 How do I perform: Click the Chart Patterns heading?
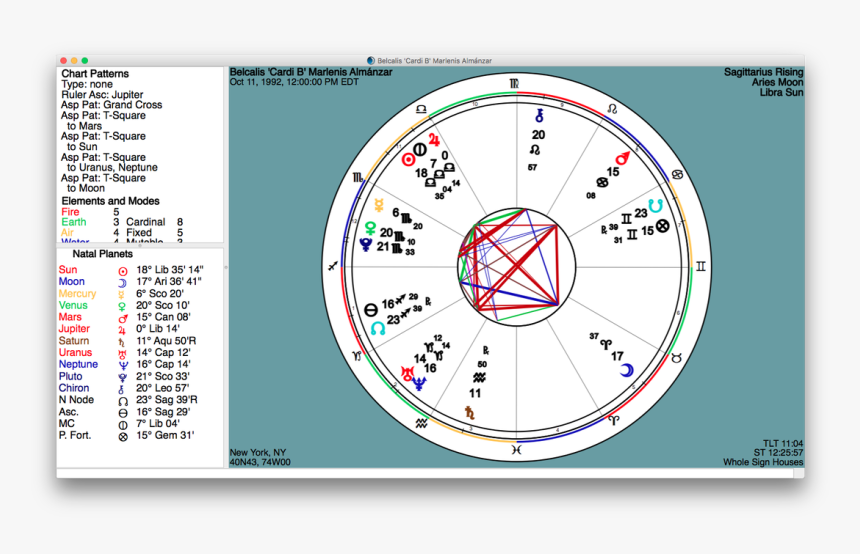tap(95, 74)
